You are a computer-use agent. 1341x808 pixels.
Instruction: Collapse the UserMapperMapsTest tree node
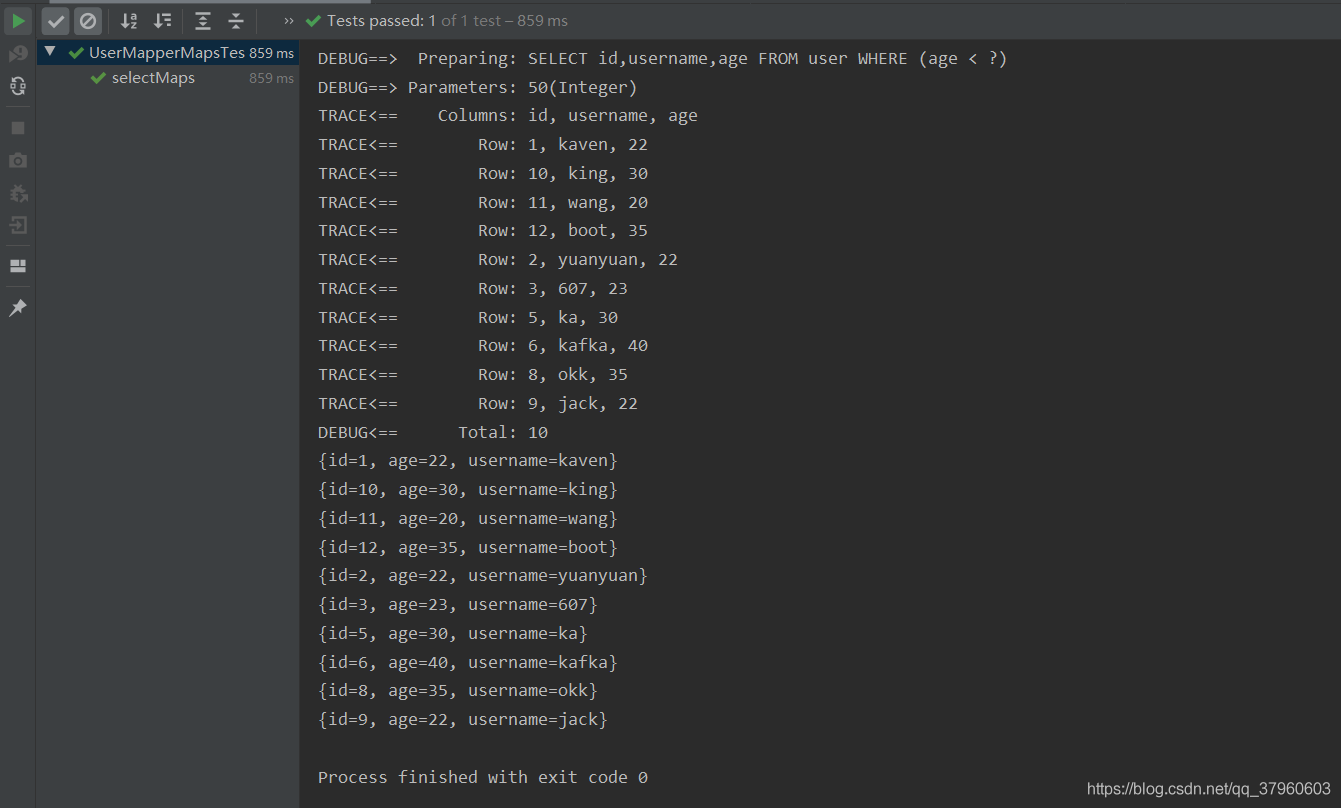click(x=50, y=51)
